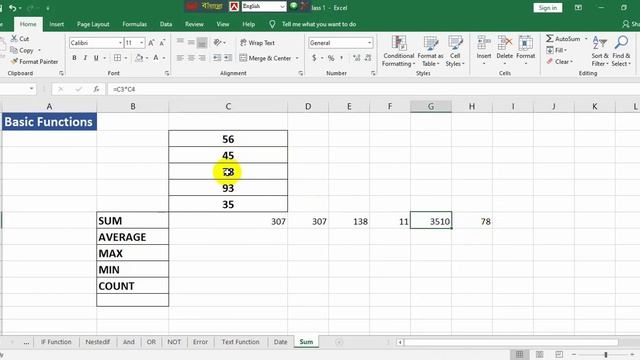Toggle Italic formatting
Screen dimensions: 640x360
pos(85,58)
